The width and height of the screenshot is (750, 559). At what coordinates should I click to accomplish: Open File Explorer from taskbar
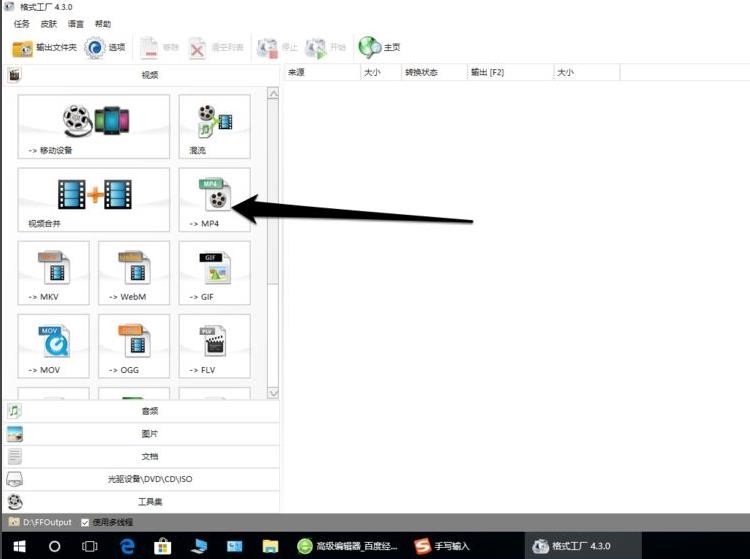coord(270,546)
